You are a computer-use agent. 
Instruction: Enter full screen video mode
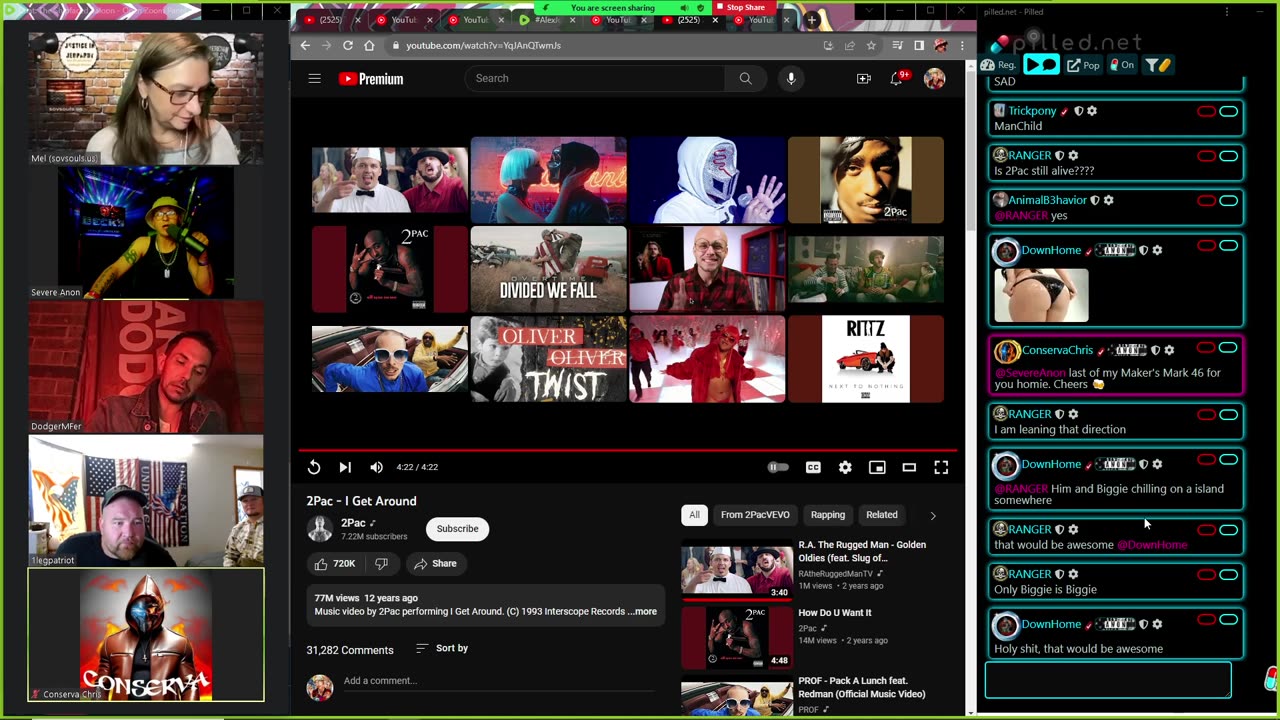point(941,467)
